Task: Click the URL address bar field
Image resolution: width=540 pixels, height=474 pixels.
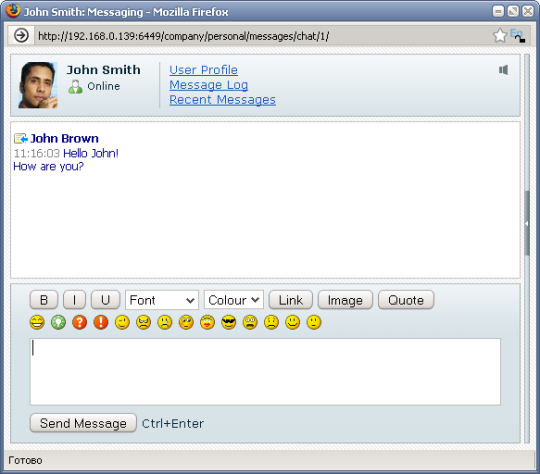Action: [262, 36]
